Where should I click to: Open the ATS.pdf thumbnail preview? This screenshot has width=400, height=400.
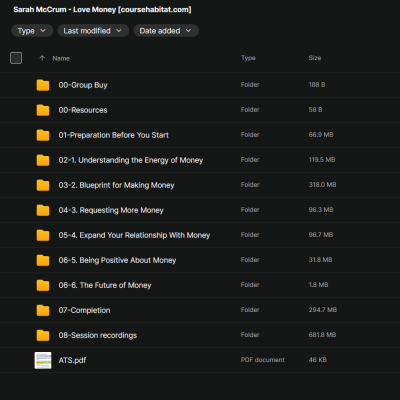(x=43, y=360)
